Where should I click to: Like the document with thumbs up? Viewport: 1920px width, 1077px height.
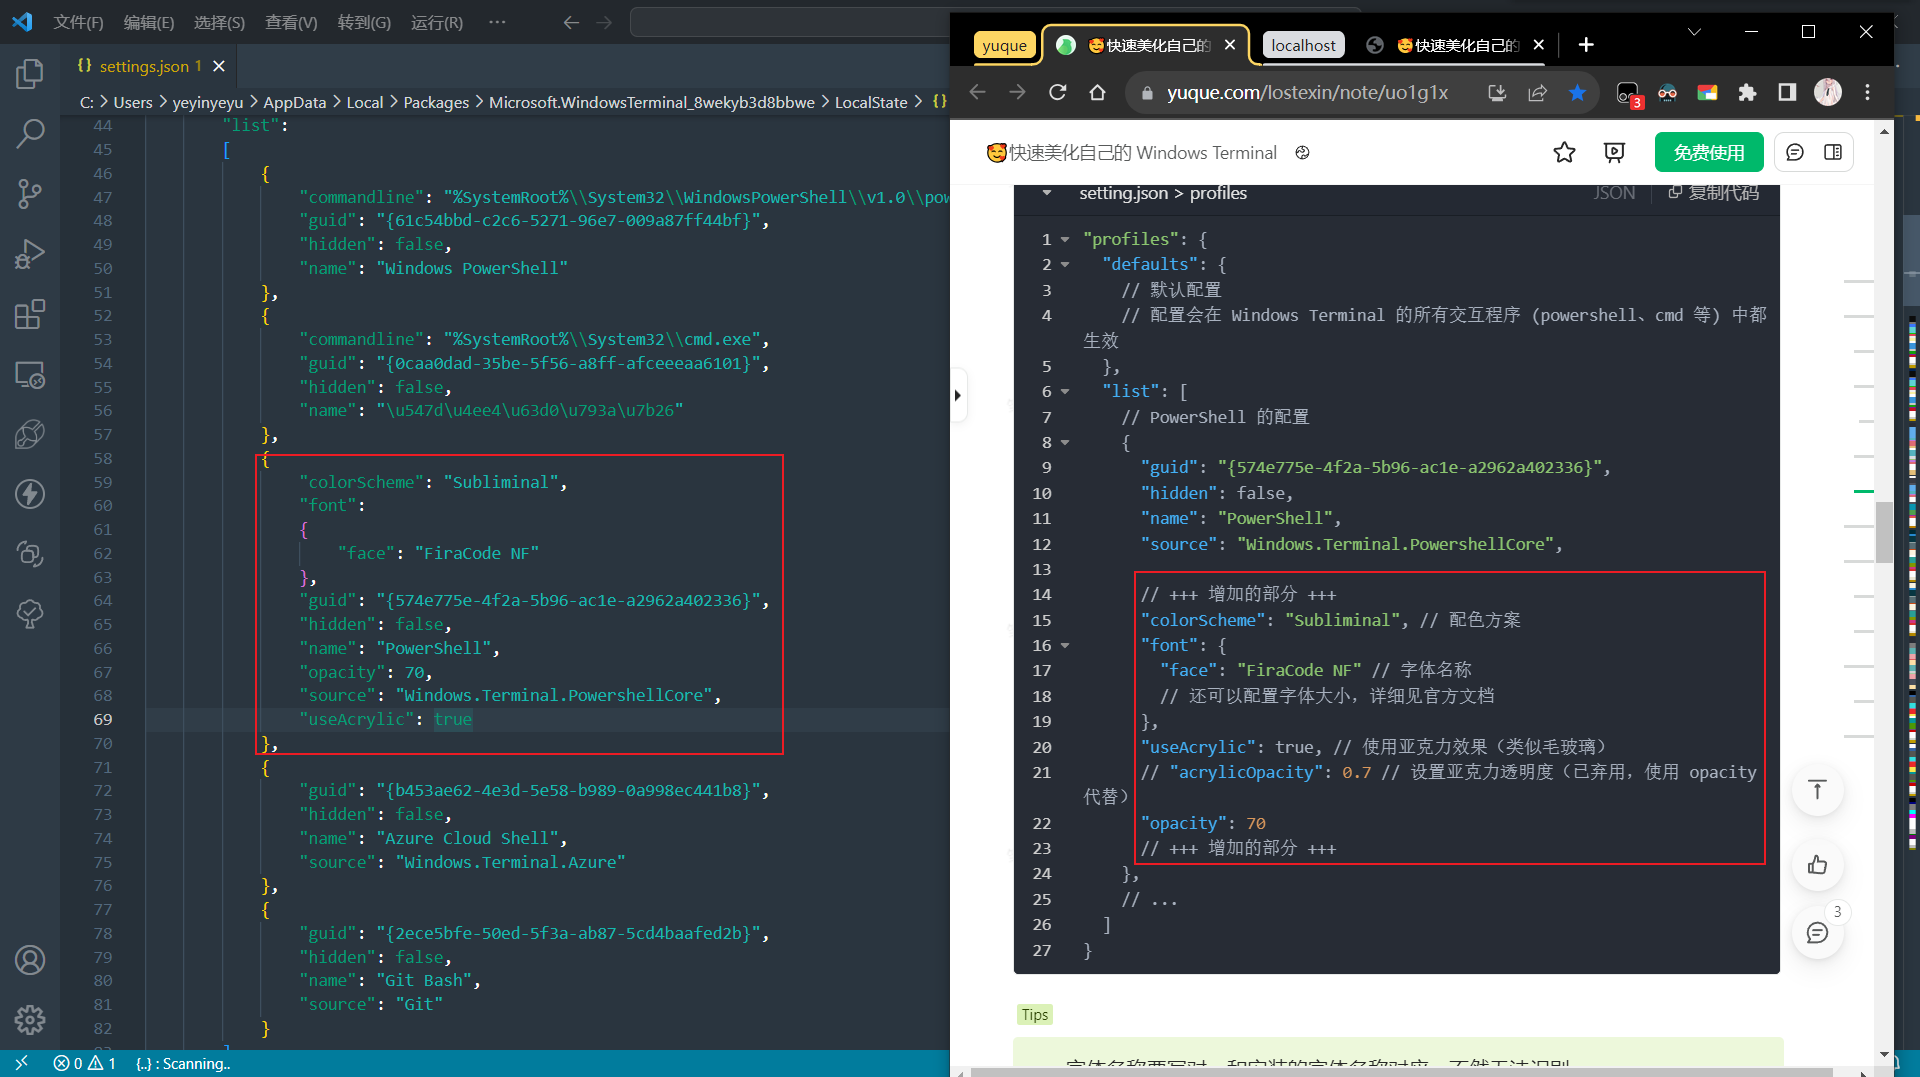[x=1817, y=865]
